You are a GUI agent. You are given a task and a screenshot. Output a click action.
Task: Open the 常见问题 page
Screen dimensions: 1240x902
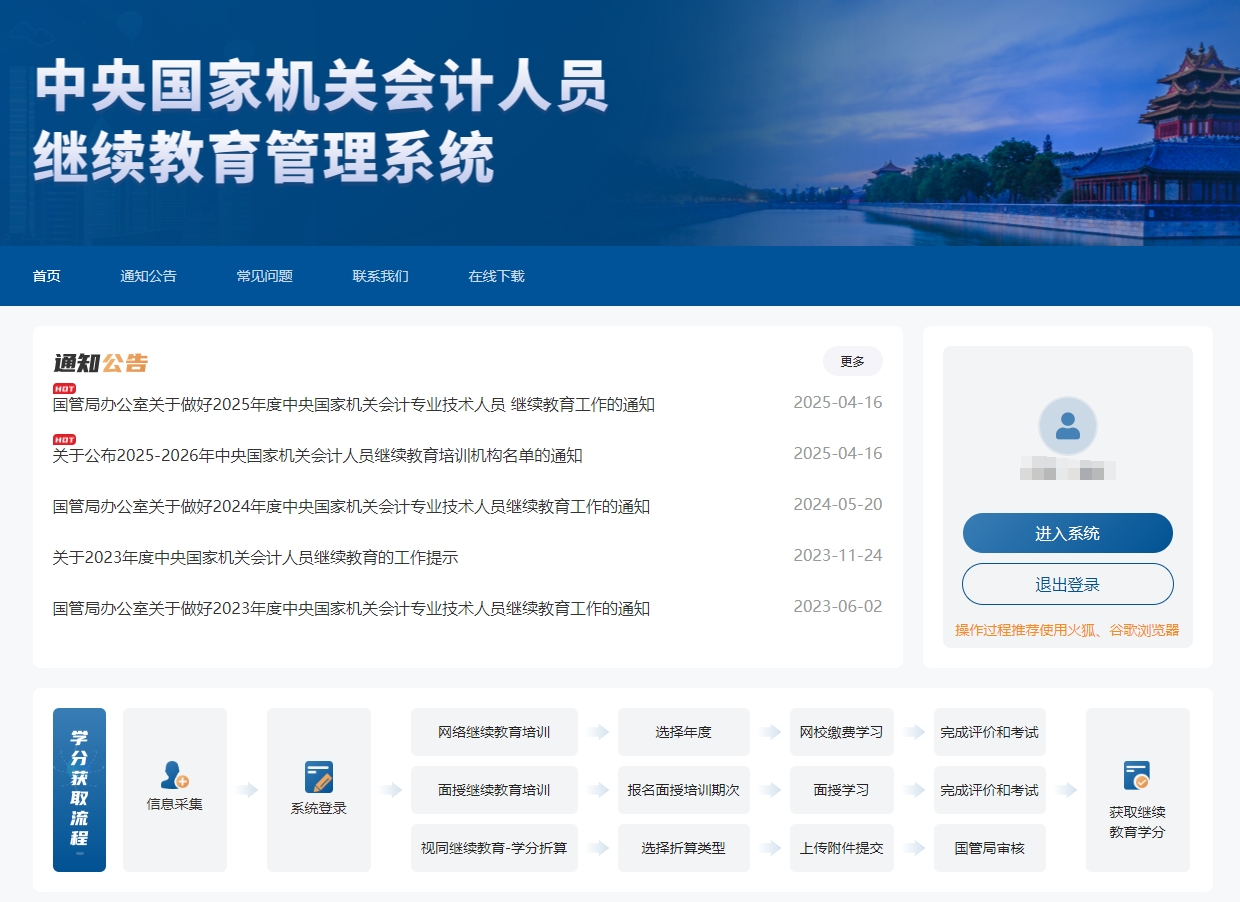point(265,276)
